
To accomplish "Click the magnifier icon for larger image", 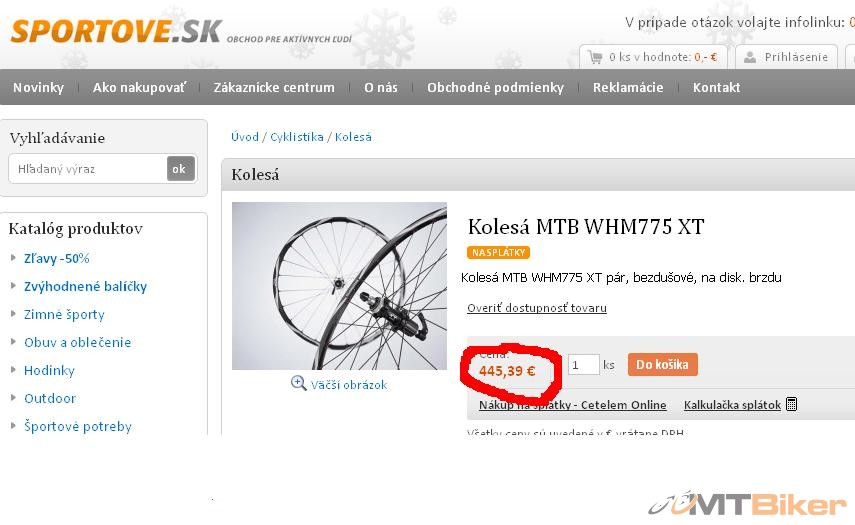I will [x=298, y=383].
